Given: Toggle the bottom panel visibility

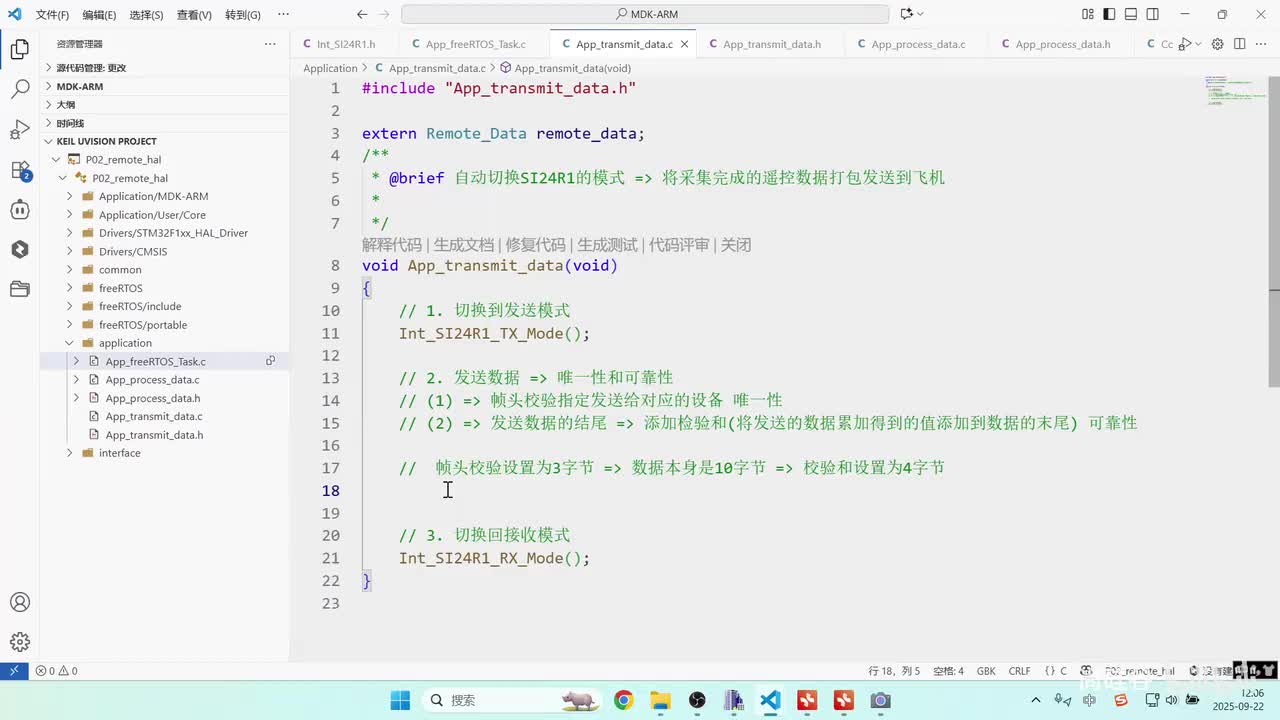Looking at the screenshot, I should pos(1131,14).
